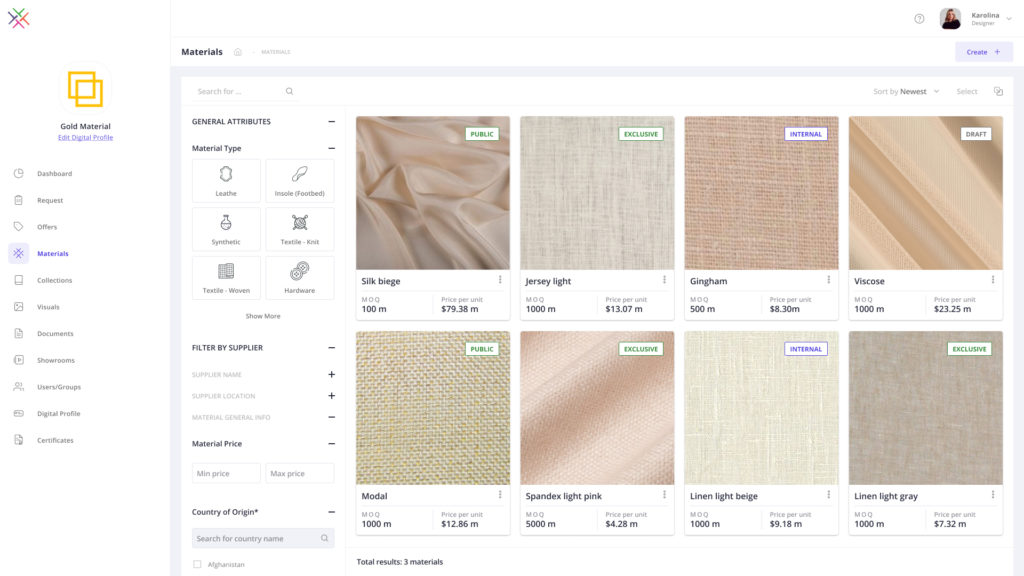Collapse the Material General Info section
Screen dimensions: 1024x576
(x=332, y=417)
